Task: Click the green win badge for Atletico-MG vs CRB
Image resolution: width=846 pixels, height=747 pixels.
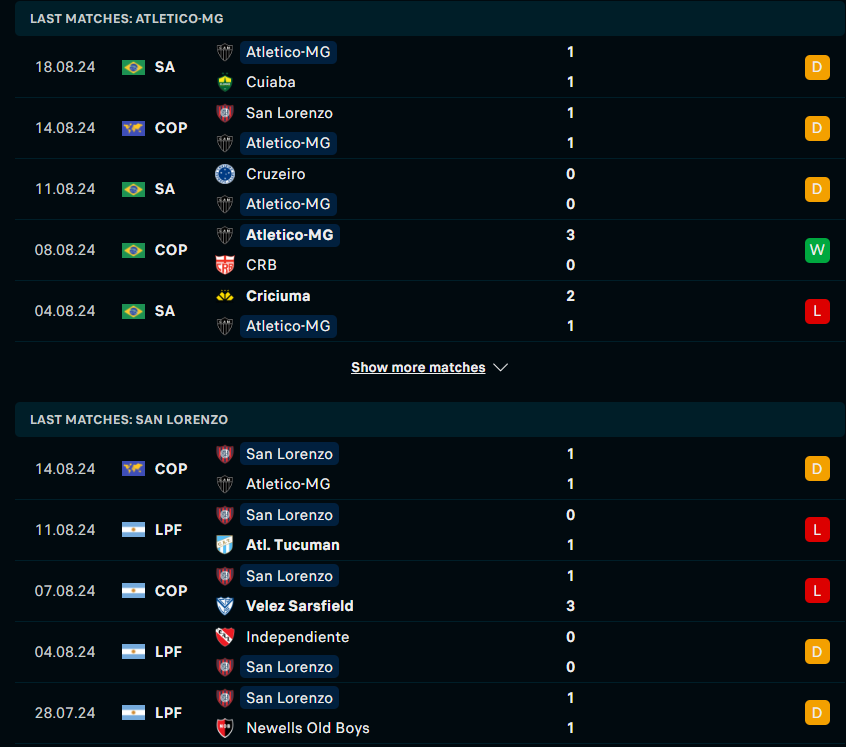Action: click(x=817, y=250)
